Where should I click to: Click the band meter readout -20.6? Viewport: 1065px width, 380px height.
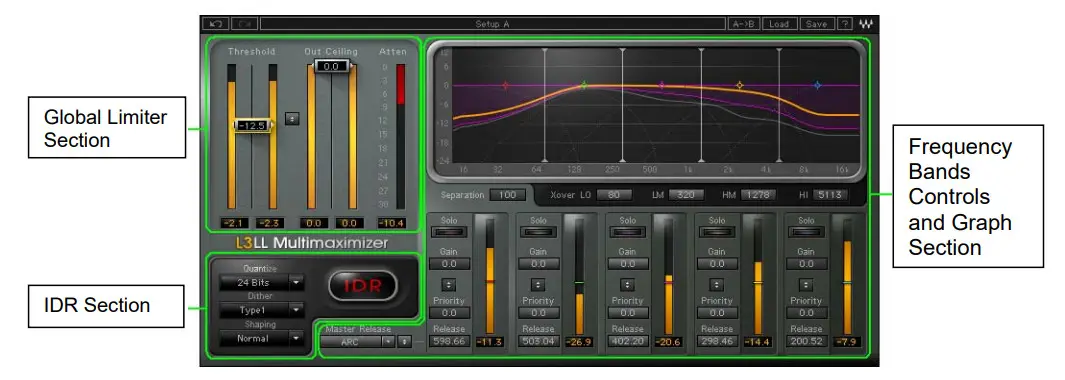668,342
